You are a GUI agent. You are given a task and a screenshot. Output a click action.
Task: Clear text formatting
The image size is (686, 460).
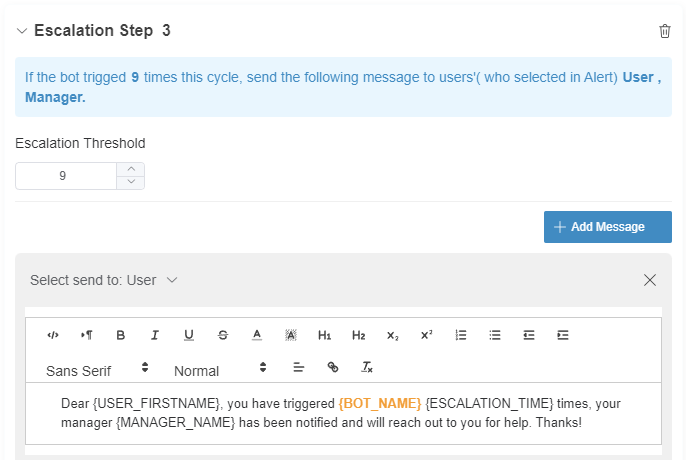click(367, 368)
